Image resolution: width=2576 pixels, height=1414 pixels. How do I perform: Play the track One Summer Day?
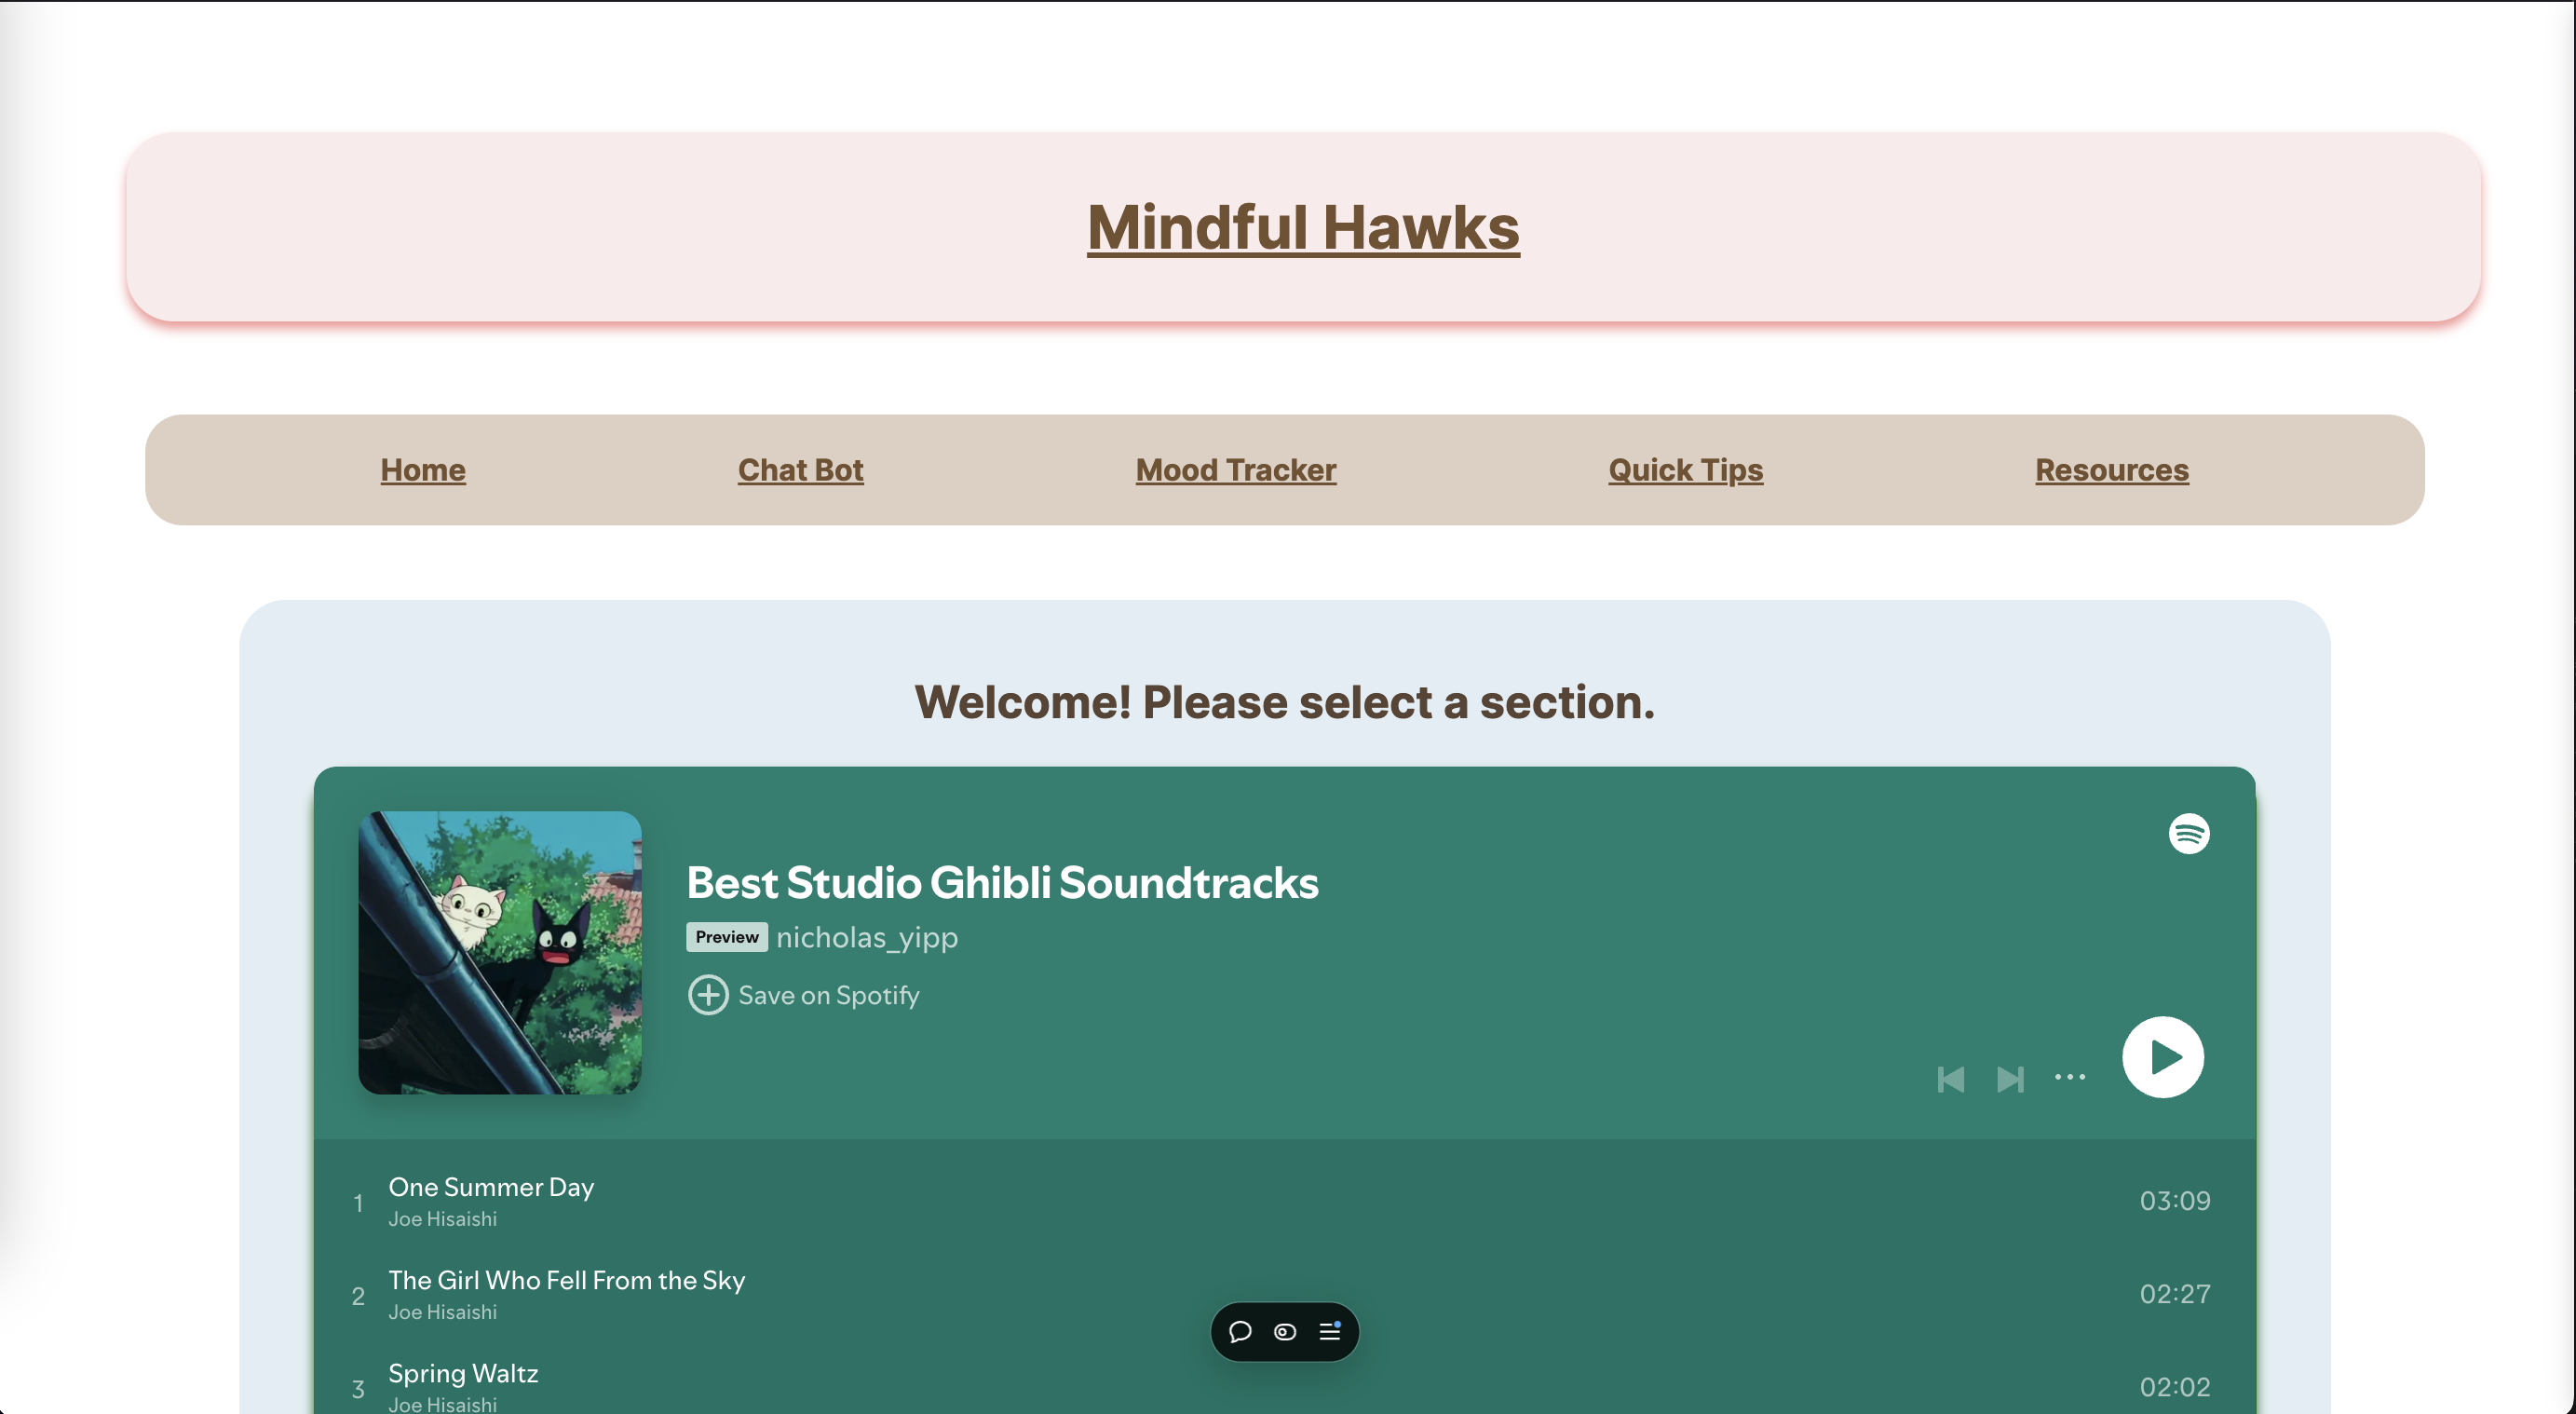pos(491,1187)
